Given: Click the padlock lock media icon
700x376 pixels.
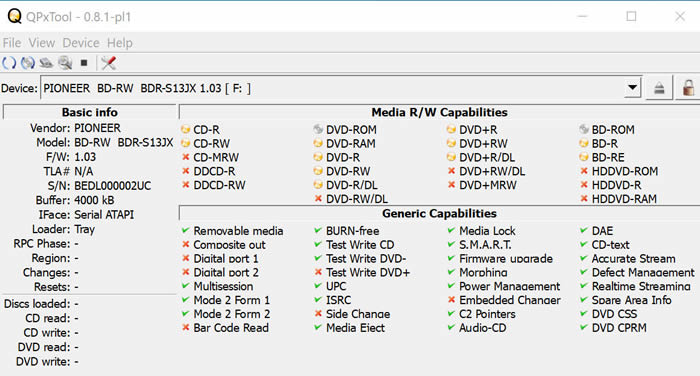Looking at the screenshot, I should 688,88.
